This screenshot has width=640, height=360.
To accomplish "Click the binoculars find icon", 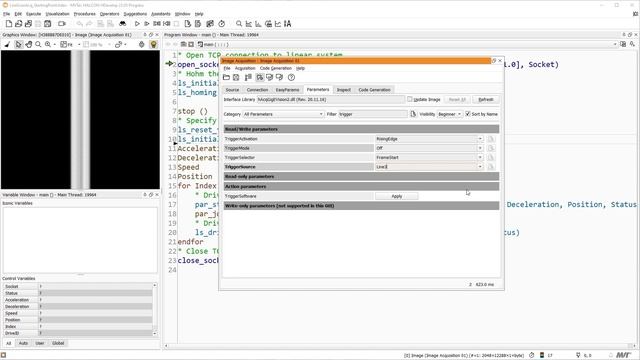I will click(x=122, y=24).
